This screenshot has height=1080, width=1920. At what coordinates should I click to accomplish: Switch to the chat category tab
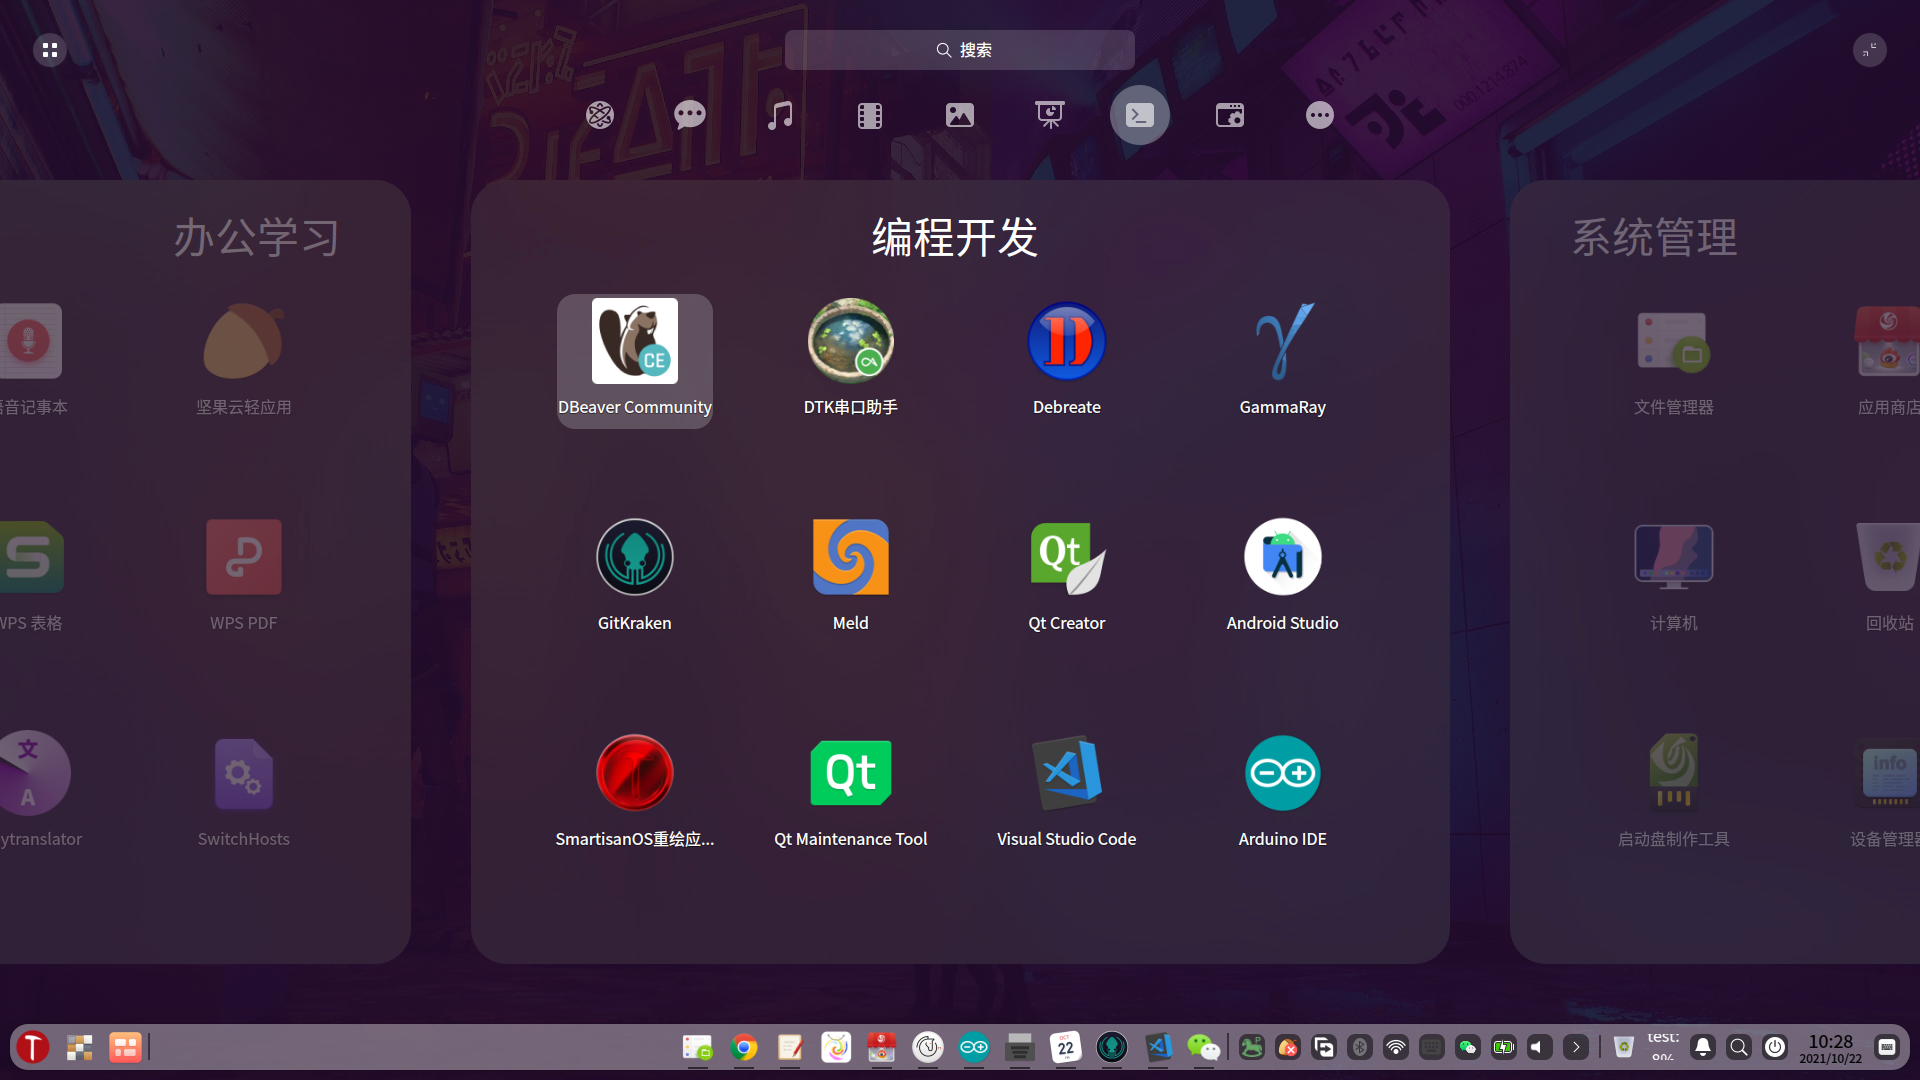coord(690,115)
